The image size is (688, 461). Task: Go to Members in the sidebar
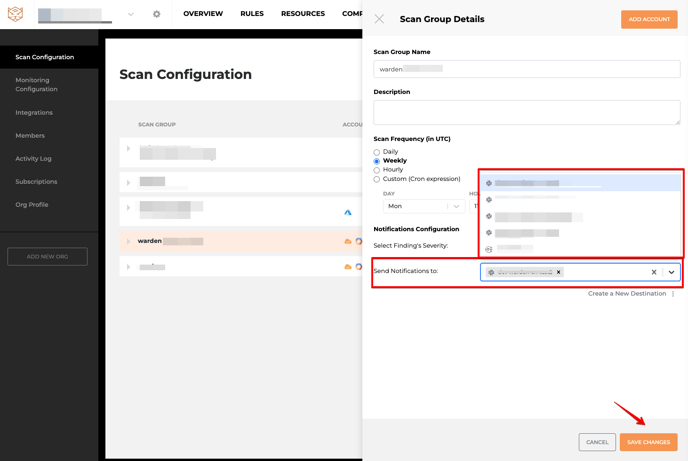[x=30, y=136]
